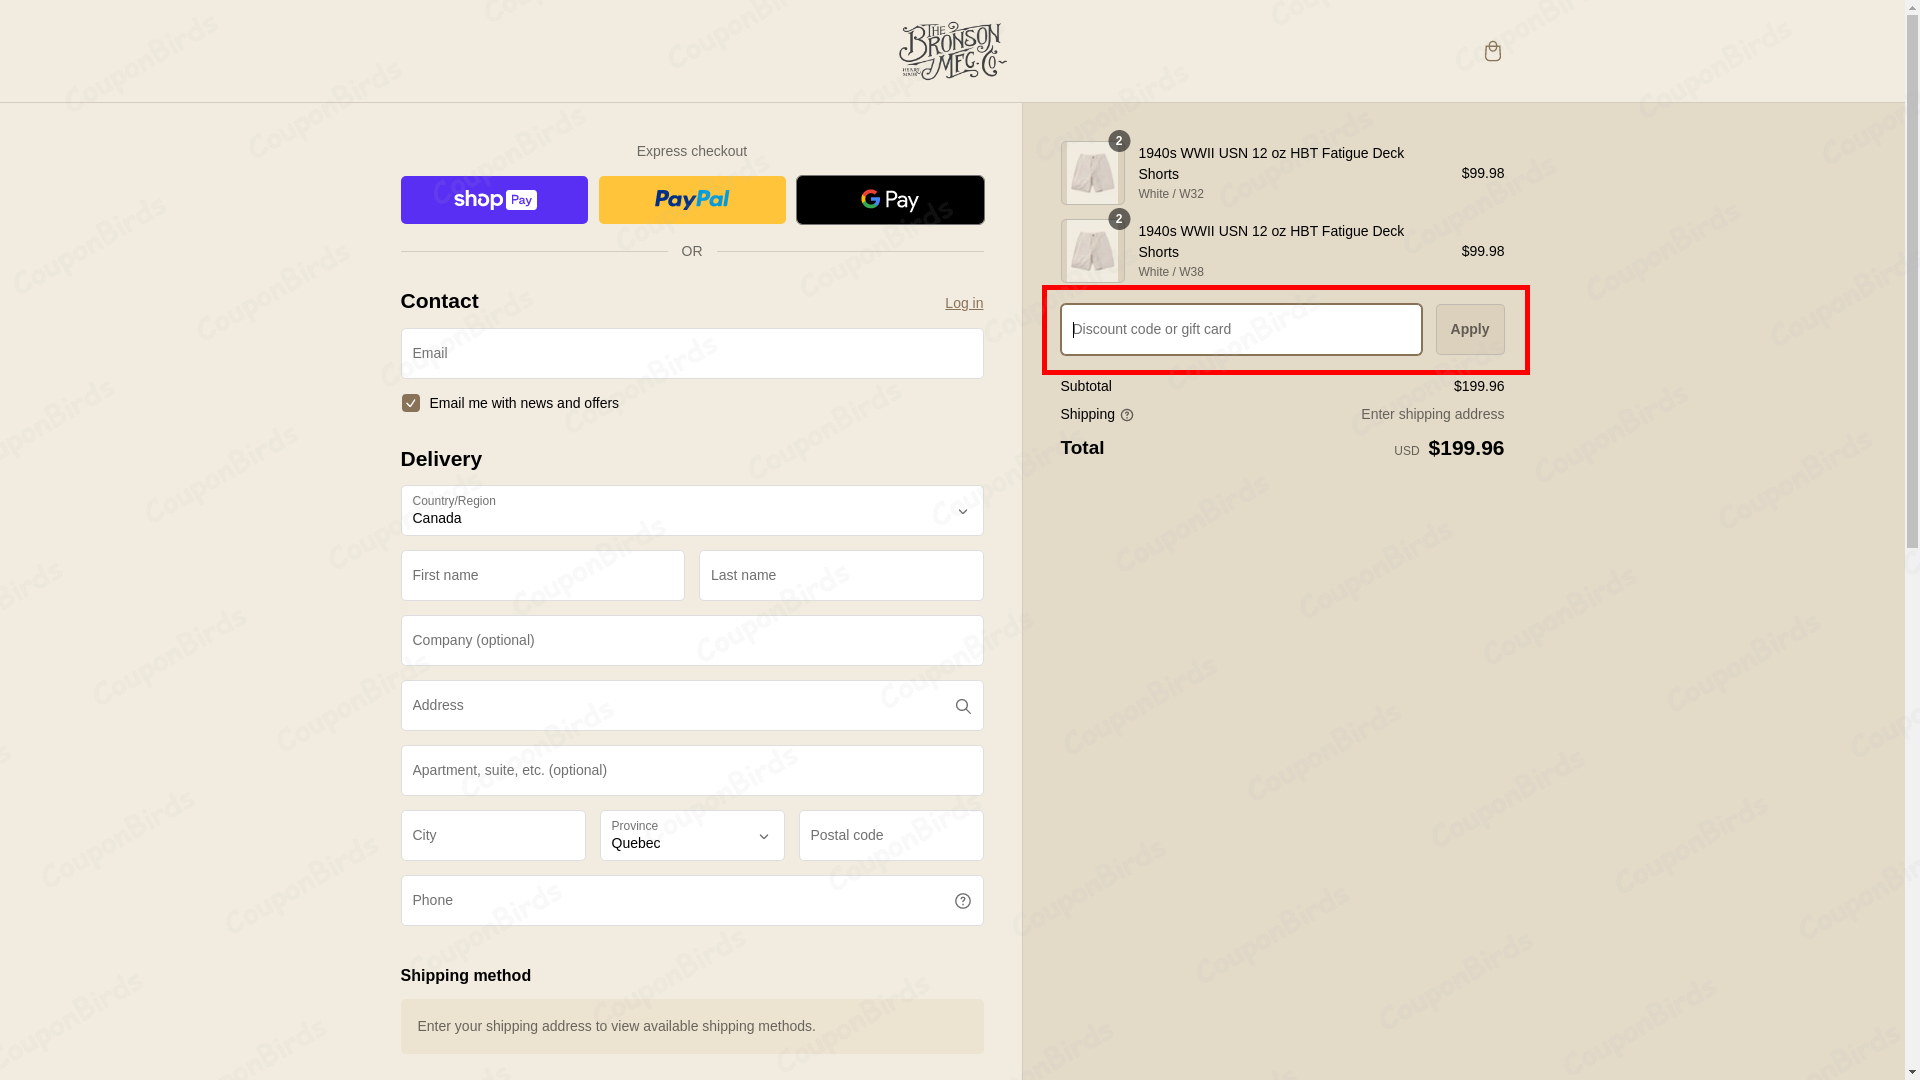Open the Country/Region dropdown
The image size is (1920, 1080).
coord(692,511)
